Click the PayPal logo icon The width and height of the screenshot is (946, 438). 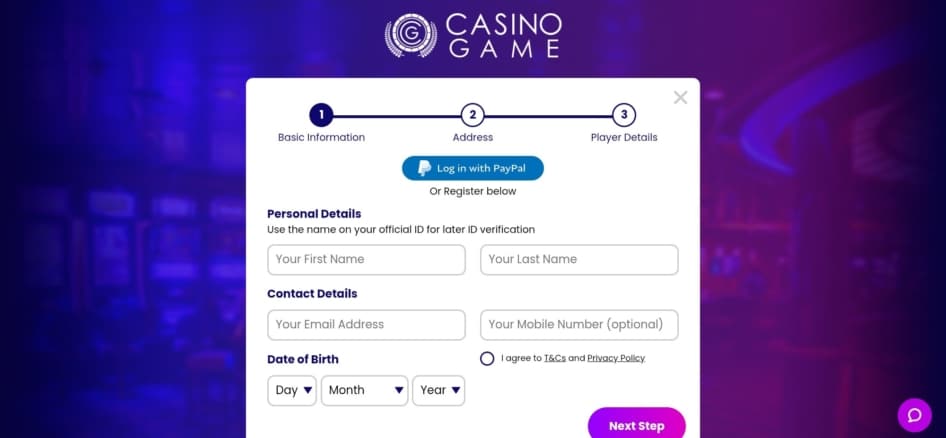(424, 168)
